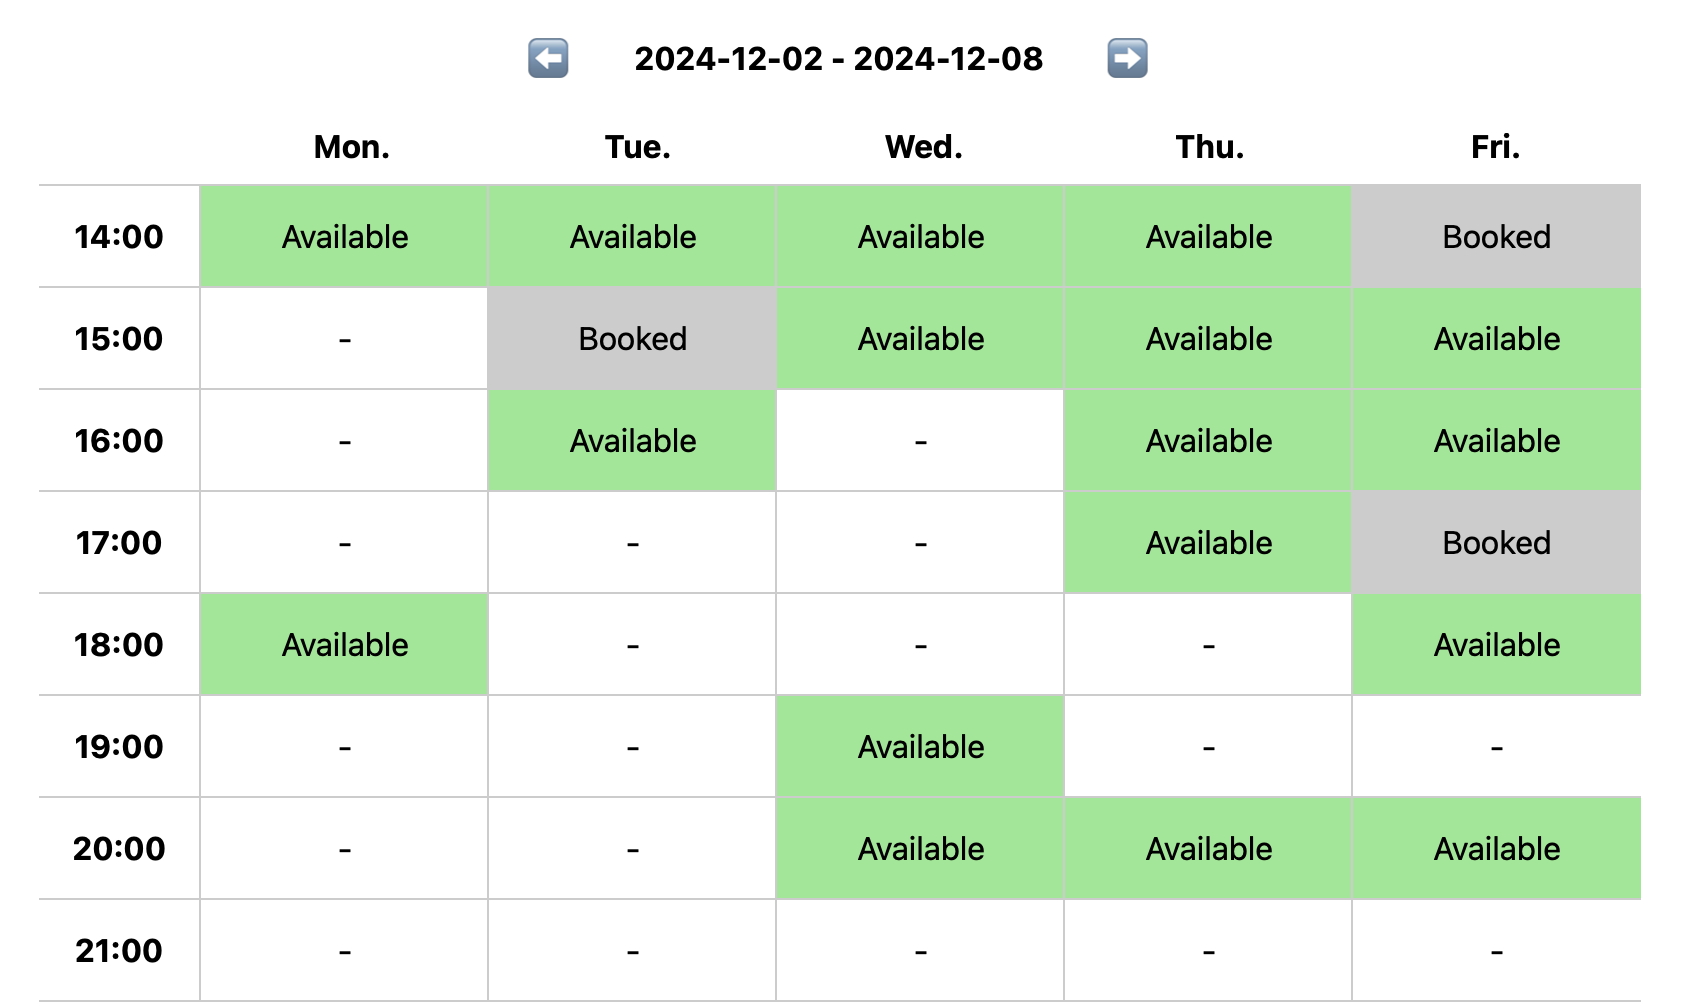Screen dimensions: 1688x1002
Task: Go to next week with right arrow
Action: [x=1127, y=58]
